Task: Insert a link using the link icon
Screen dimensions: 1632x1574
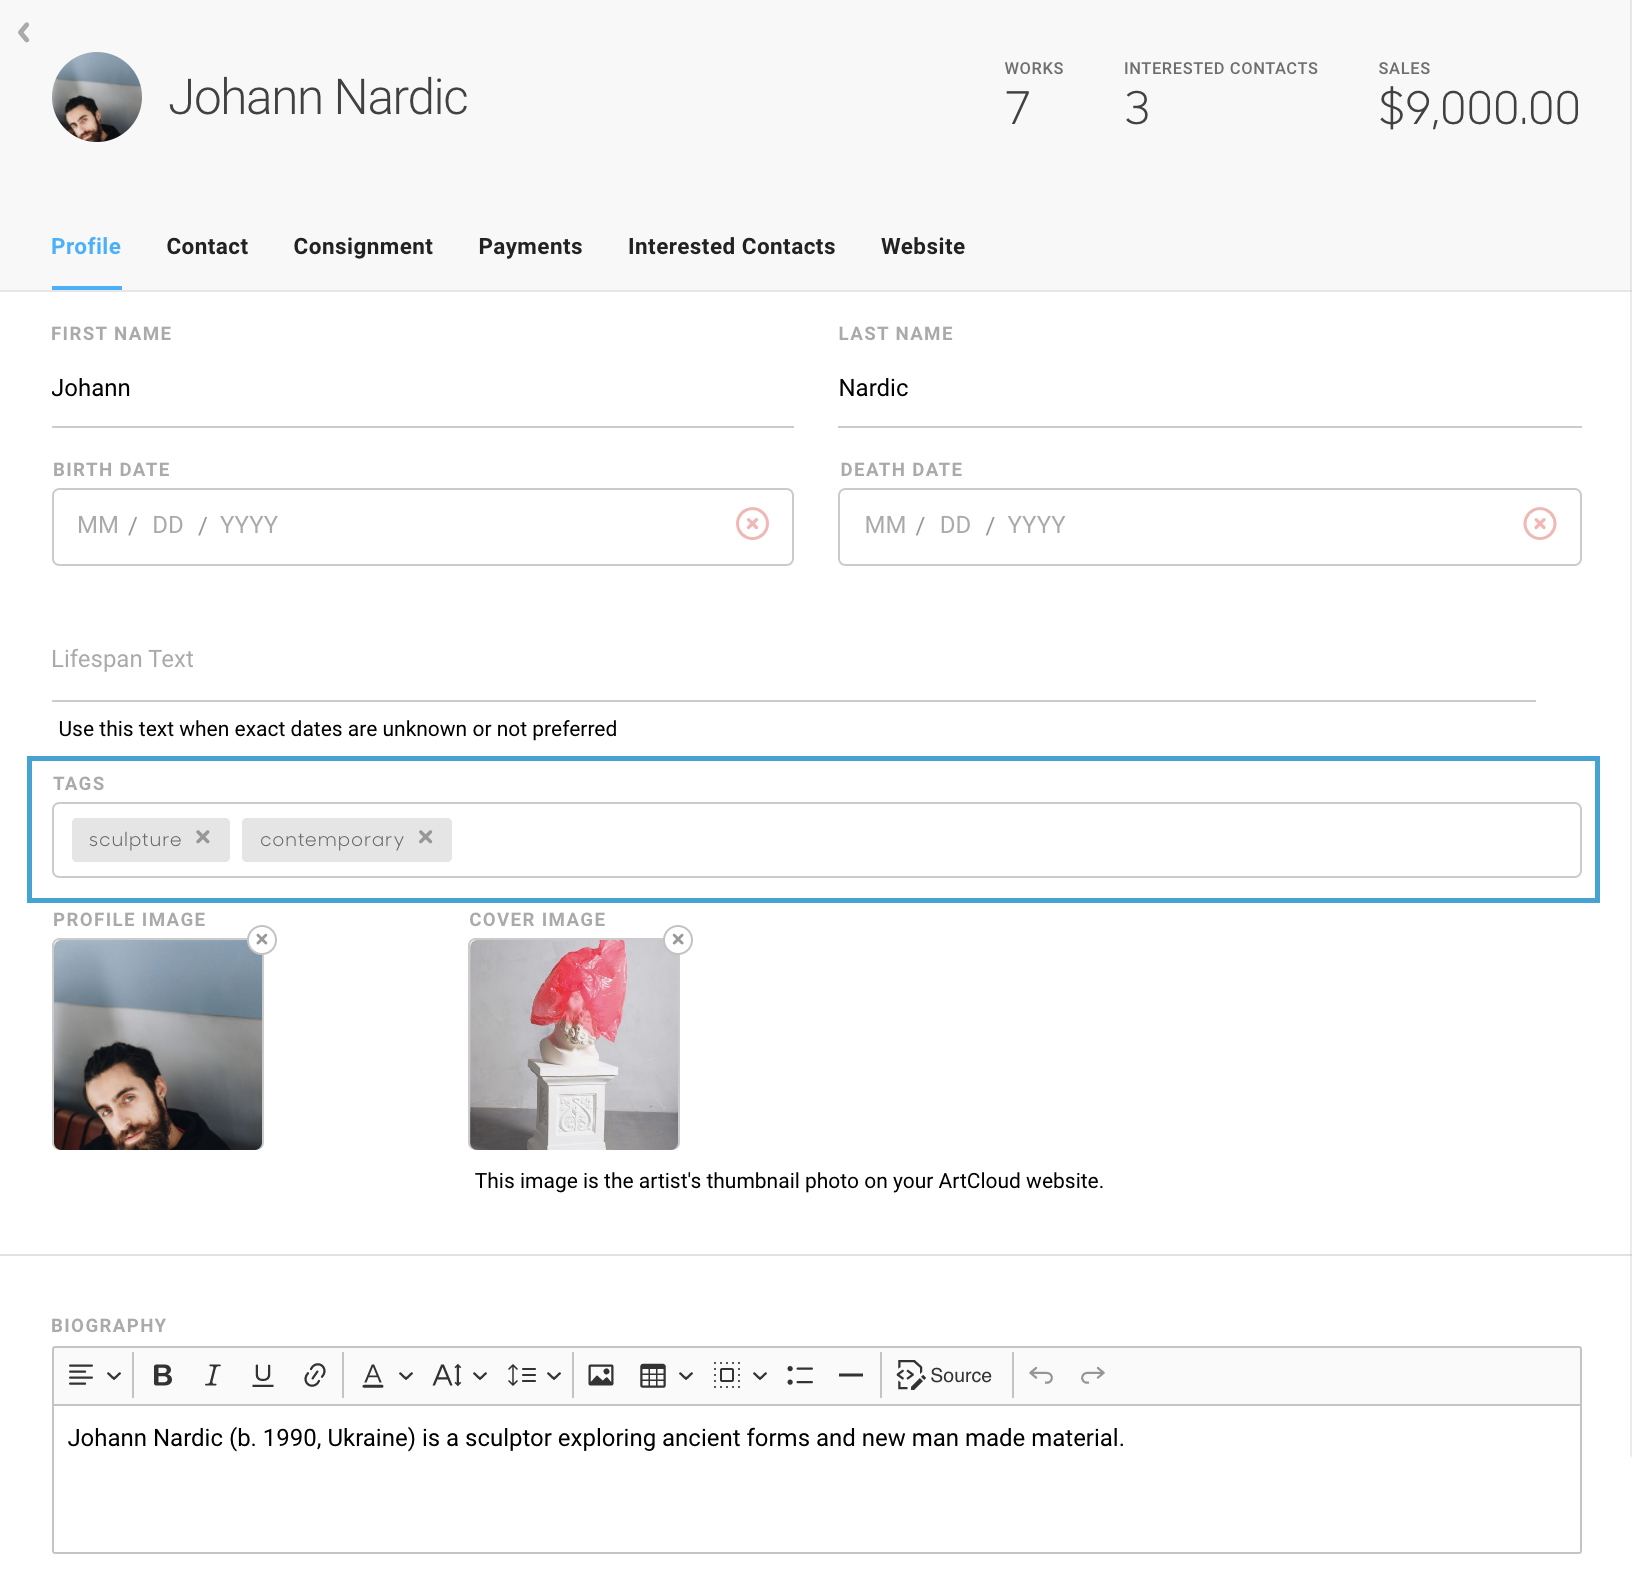Action: point(314,1376)
